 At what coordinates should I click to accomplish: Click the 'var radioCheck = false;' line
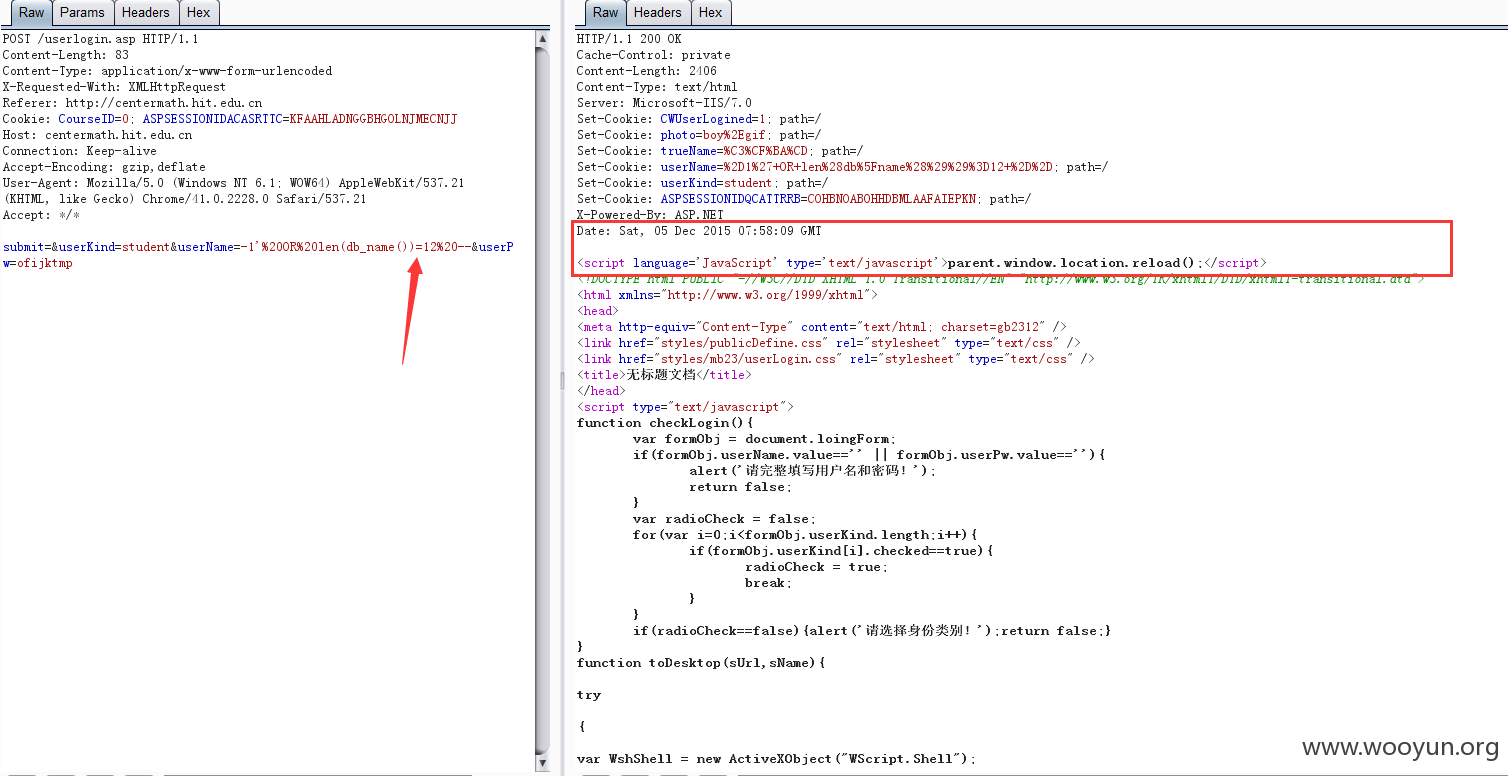[x=724, y=519]
